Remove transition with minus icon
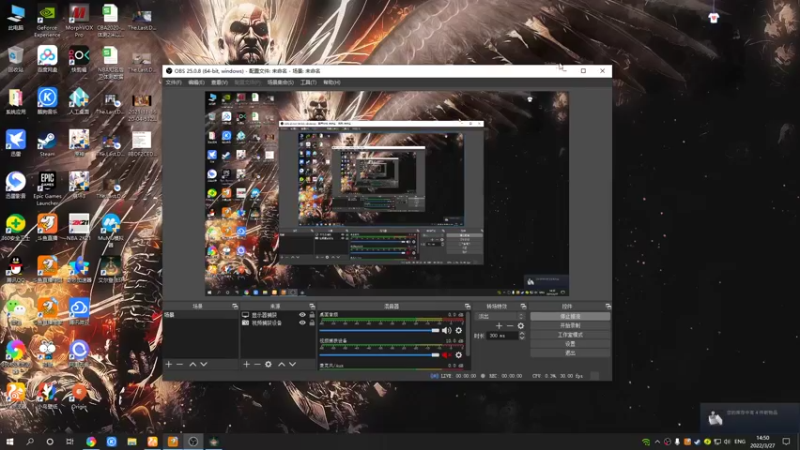Viewport: 800px width, 450px height. (x=510, y=326)
